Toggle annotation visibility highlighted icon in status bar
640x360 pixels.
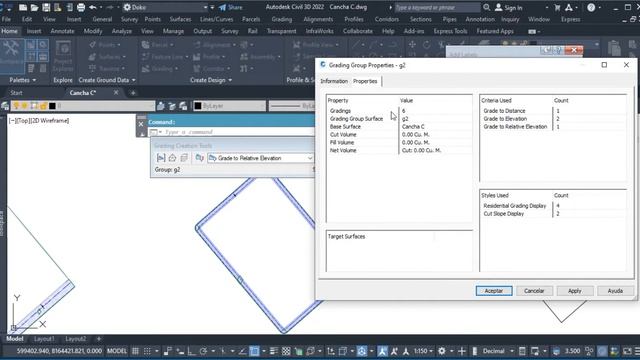tap(382, 351)
